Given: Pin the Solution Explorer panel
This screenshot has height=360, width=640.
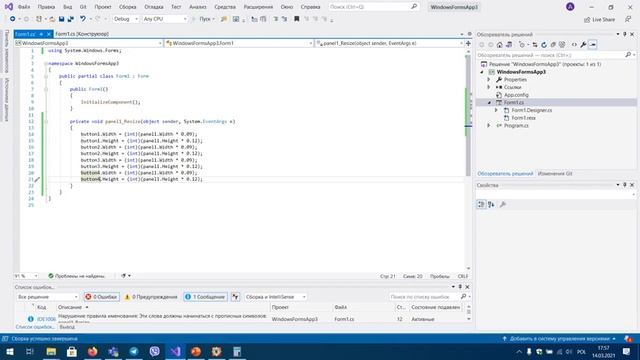Looking at the screenshot, I should coord(624,34).
